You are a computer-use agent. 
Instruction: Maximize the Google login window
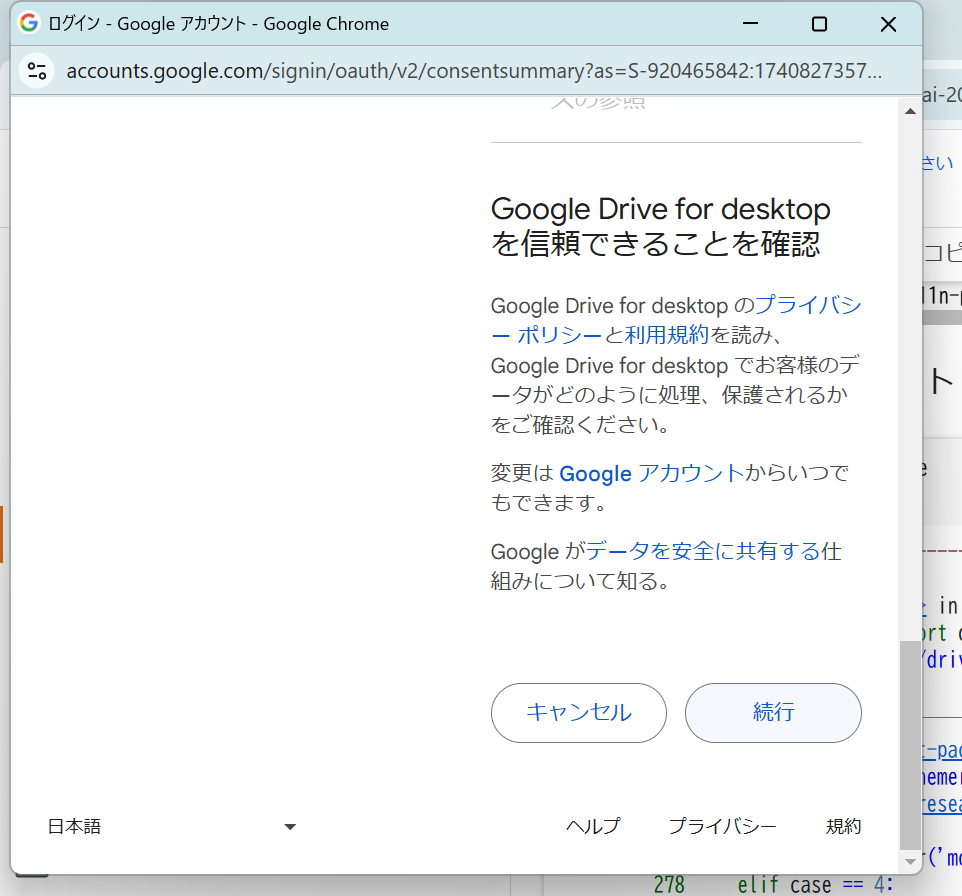pyautogui.click(x=819, y=24)
